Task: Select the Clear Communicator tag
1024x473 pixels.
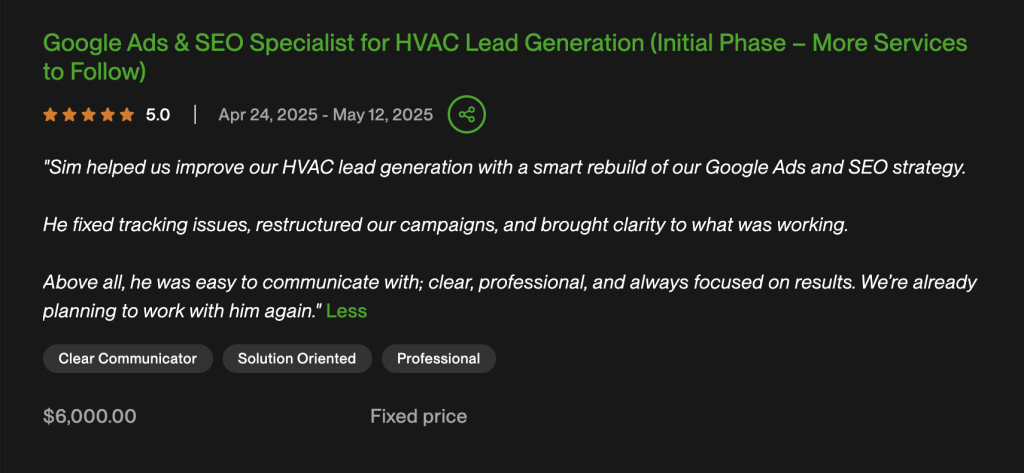Action: [x=128, y=358]
